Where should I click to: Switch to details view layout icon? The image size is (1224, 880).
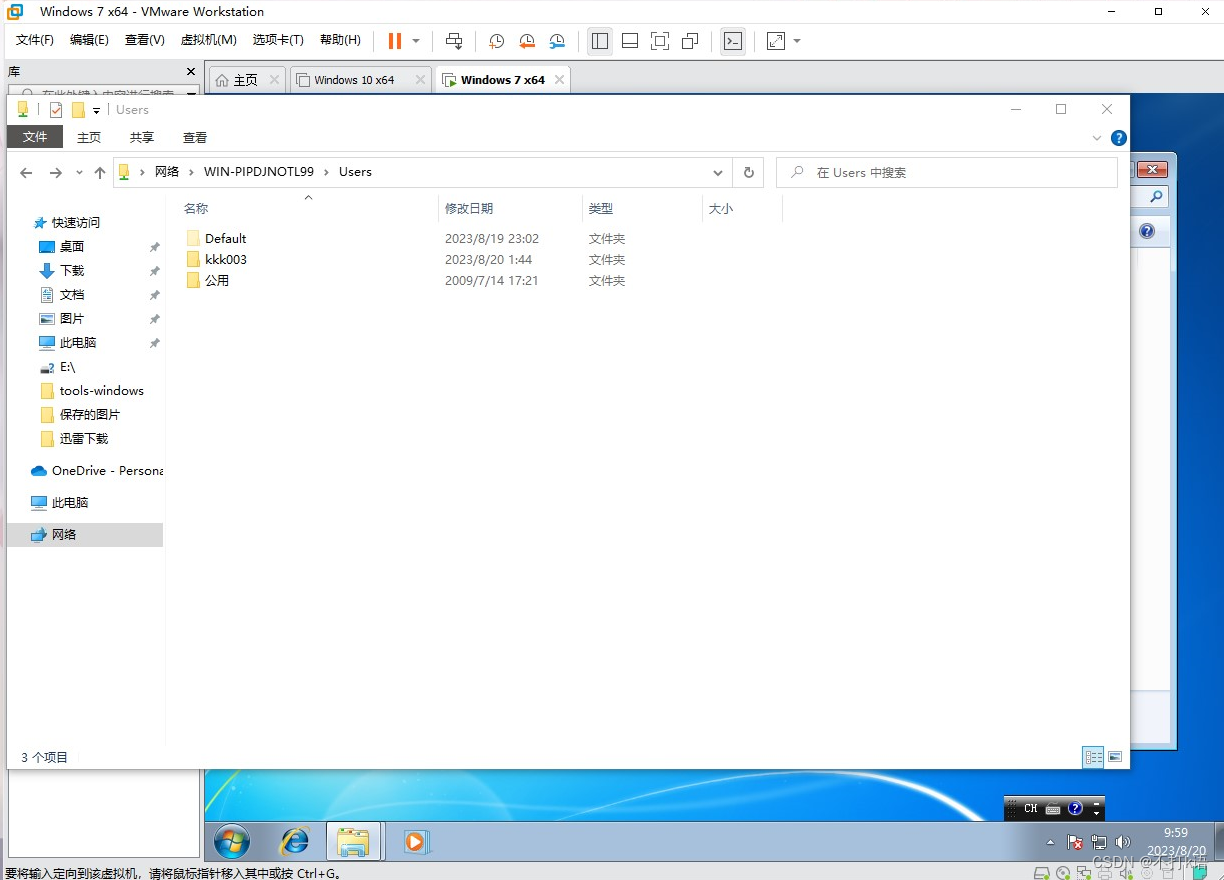[x=1093, y=757]
